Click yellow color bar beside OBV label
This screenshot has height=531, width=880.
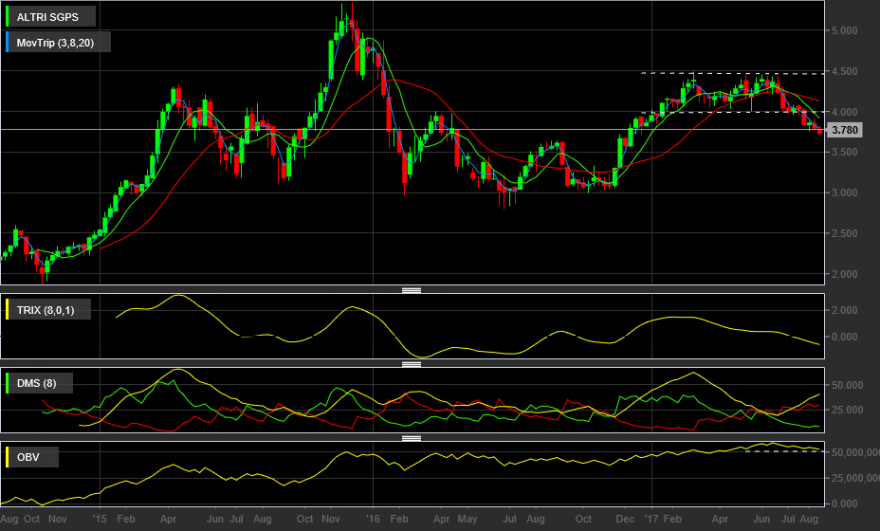7,457
